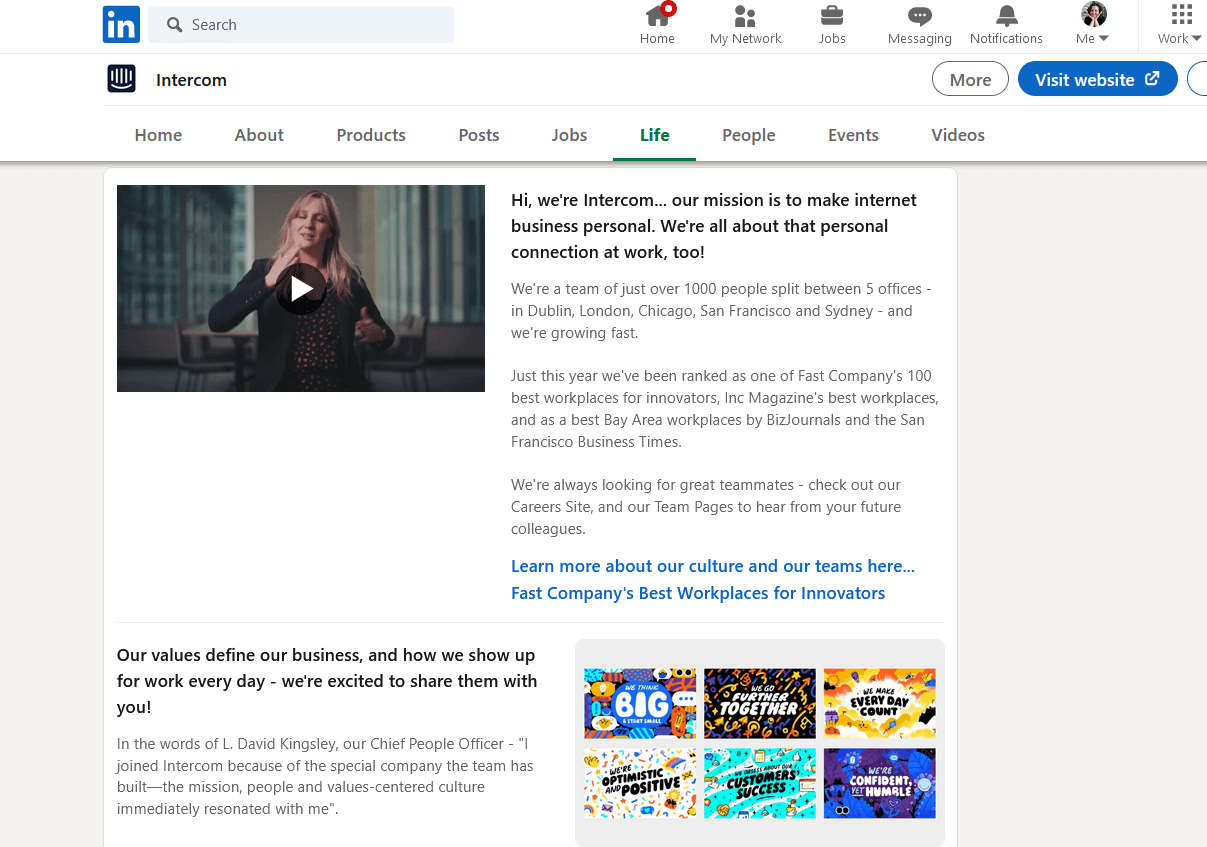Open the Videos tab
This screenshot has height=847, width=1207.
pyautogui.click(x=958, y=135)
